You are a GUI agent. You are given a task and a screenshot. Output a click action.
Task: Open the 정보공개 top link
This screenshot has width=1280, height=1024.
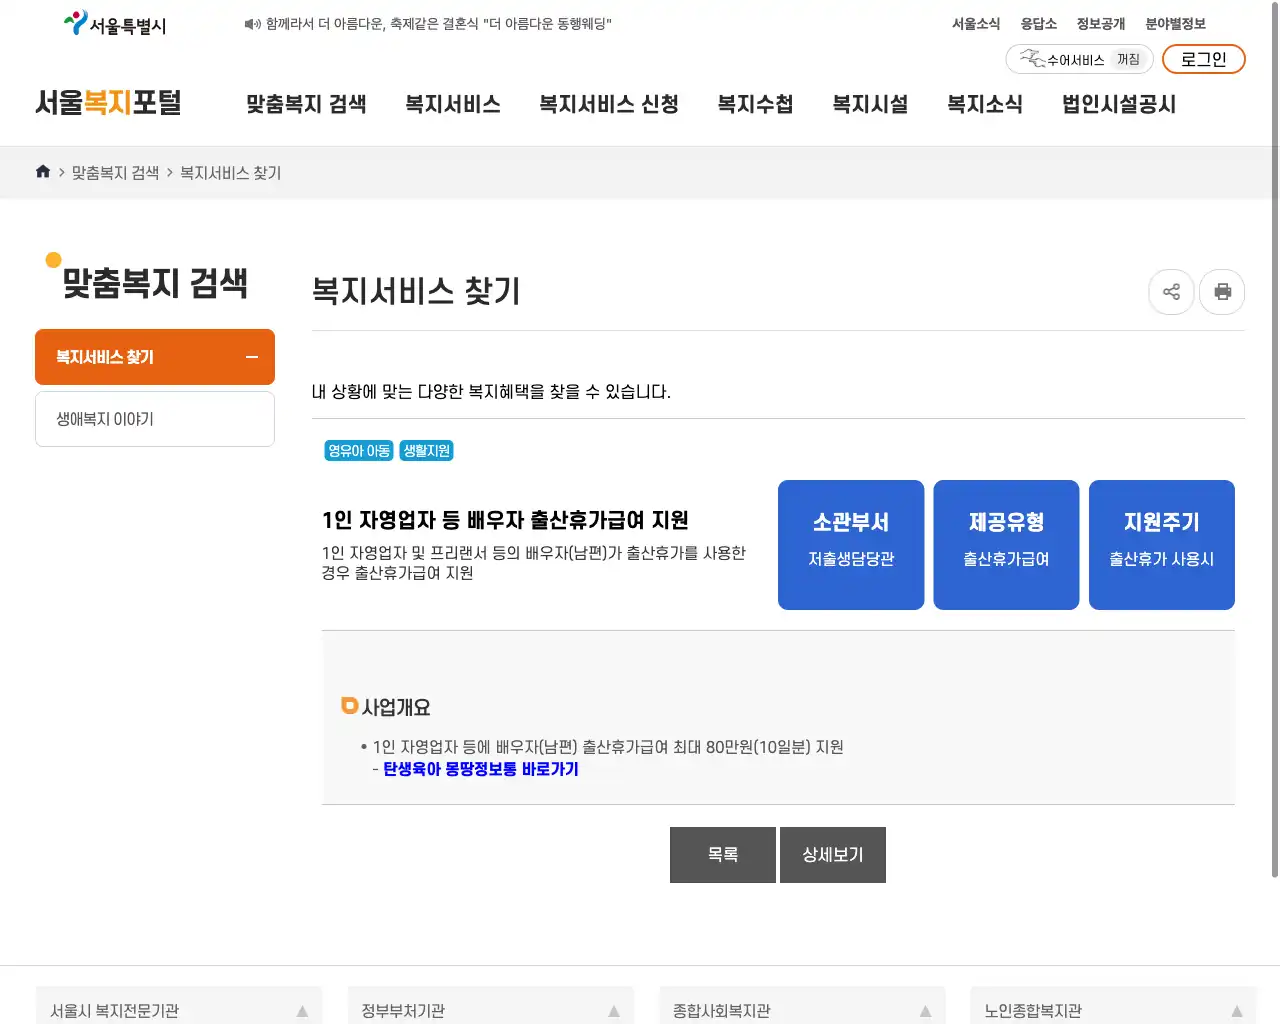1101,24
